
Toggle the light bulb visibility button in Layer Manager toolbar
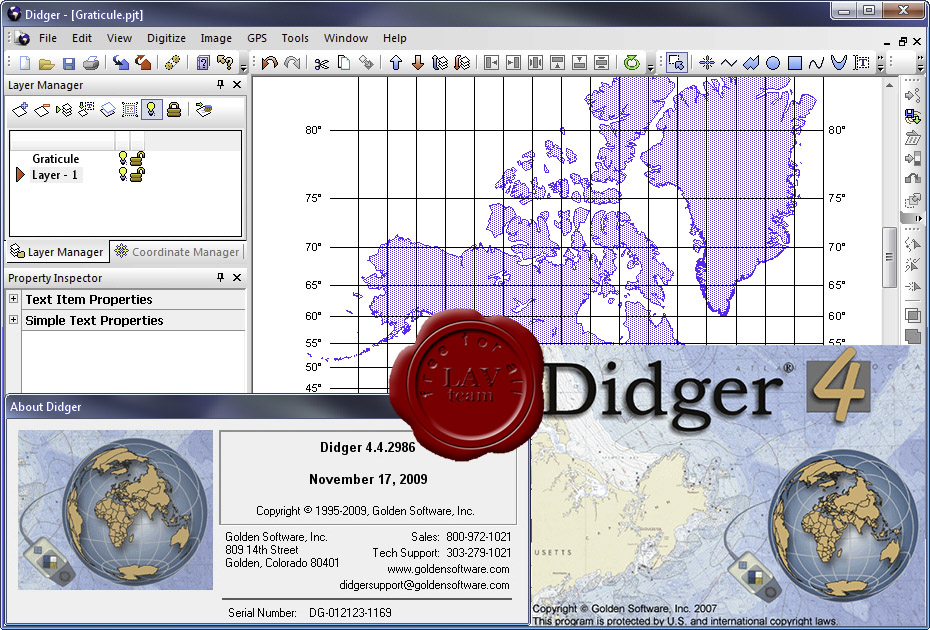coord(152,109)
